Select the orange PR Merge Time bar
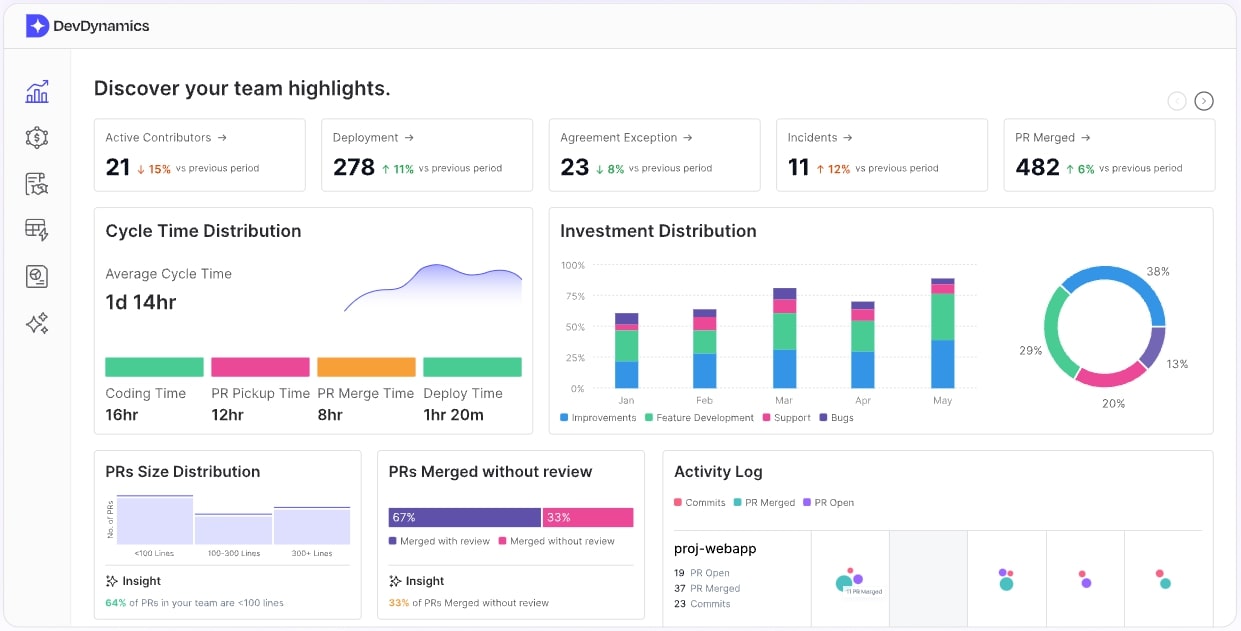 (x=366, y=367)
